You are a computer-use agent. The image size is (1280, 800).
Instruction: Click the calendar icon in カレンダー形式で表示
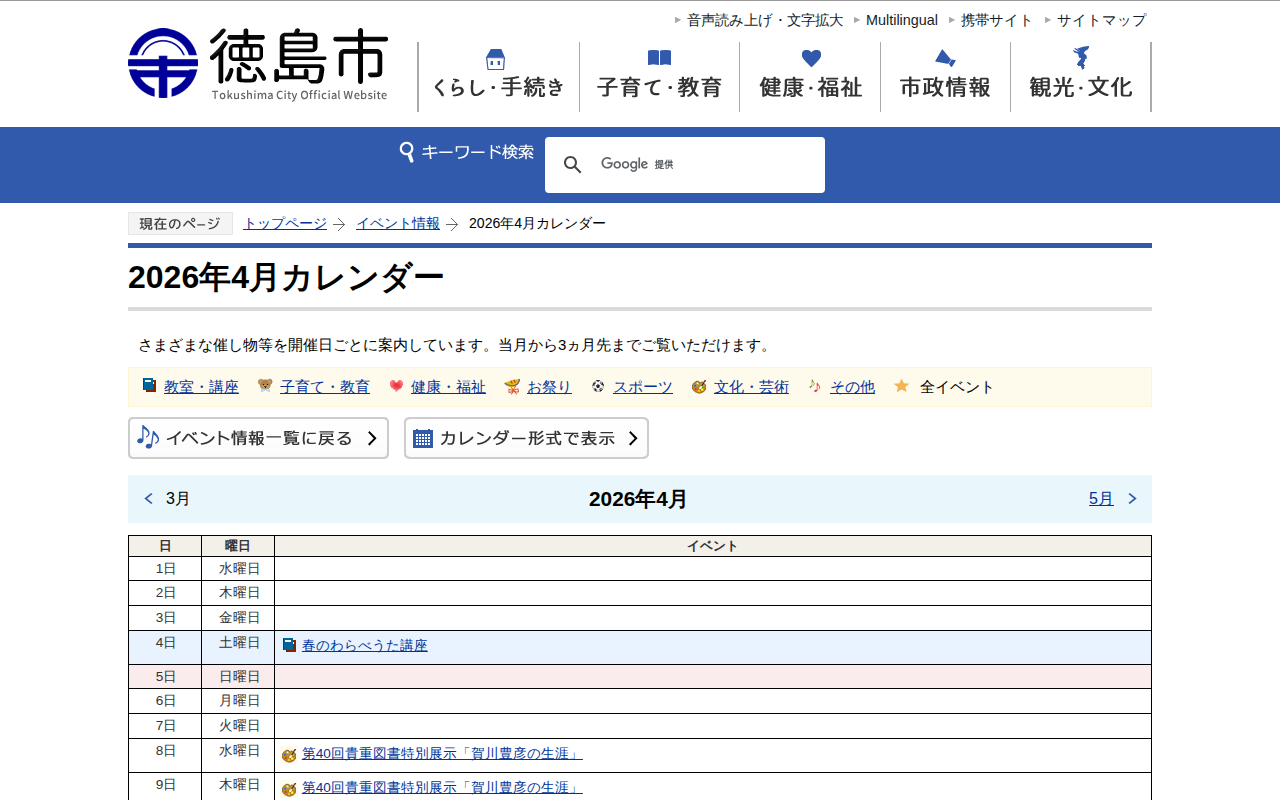423,438
